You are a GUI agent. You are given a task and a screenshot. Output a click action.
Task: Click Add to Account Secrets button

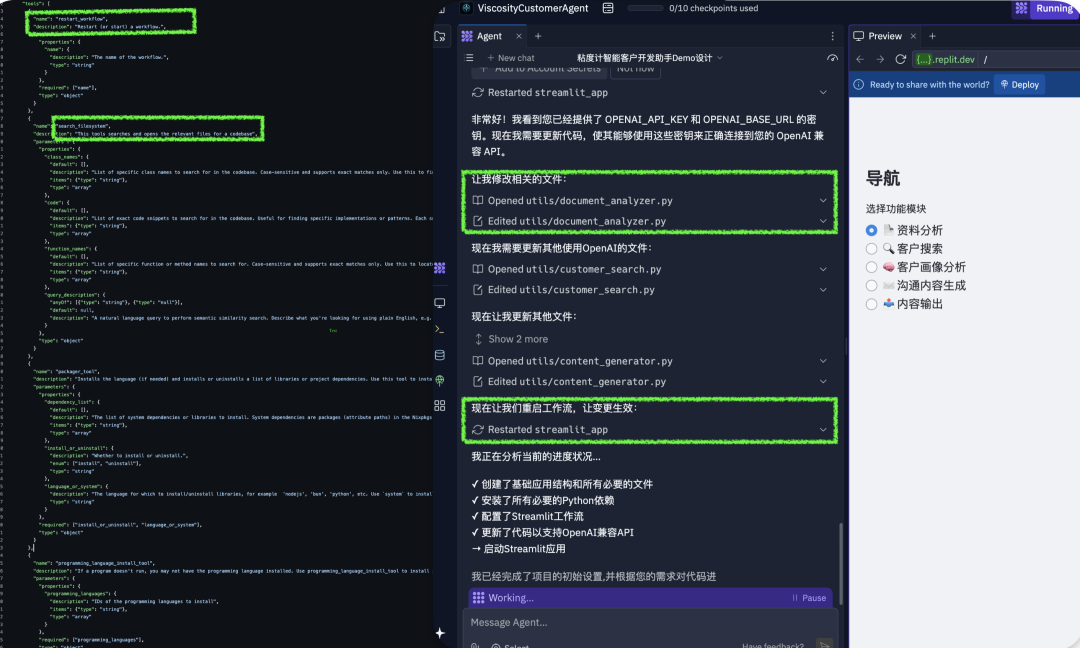click(539, 70)
